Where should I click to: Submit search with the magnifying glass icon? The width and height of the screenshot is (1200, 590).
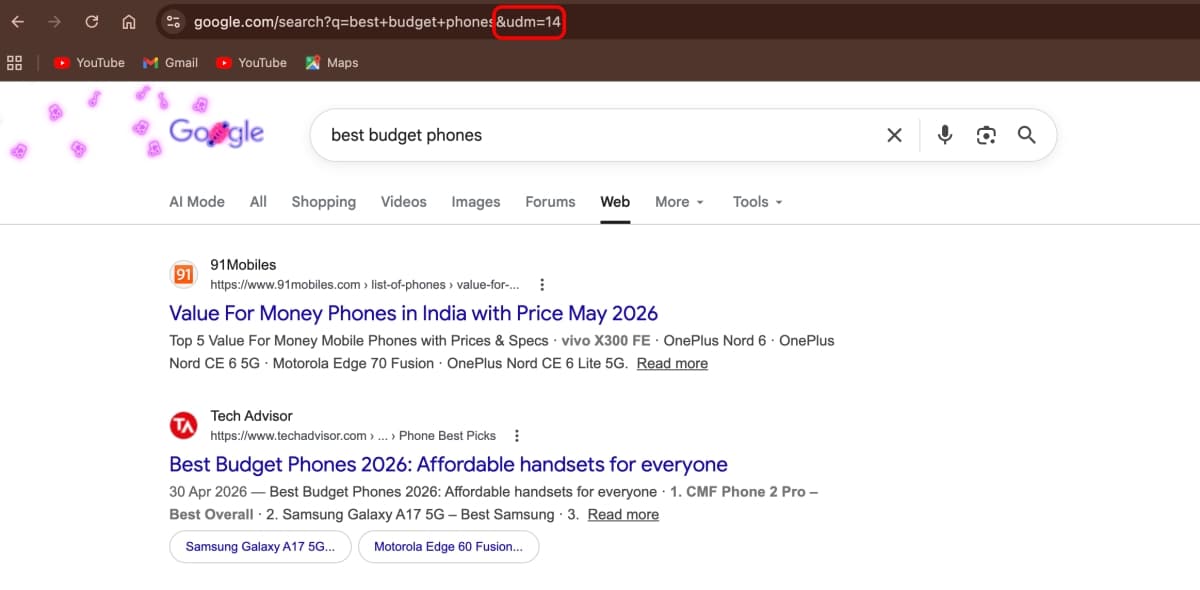(1027, 135)
